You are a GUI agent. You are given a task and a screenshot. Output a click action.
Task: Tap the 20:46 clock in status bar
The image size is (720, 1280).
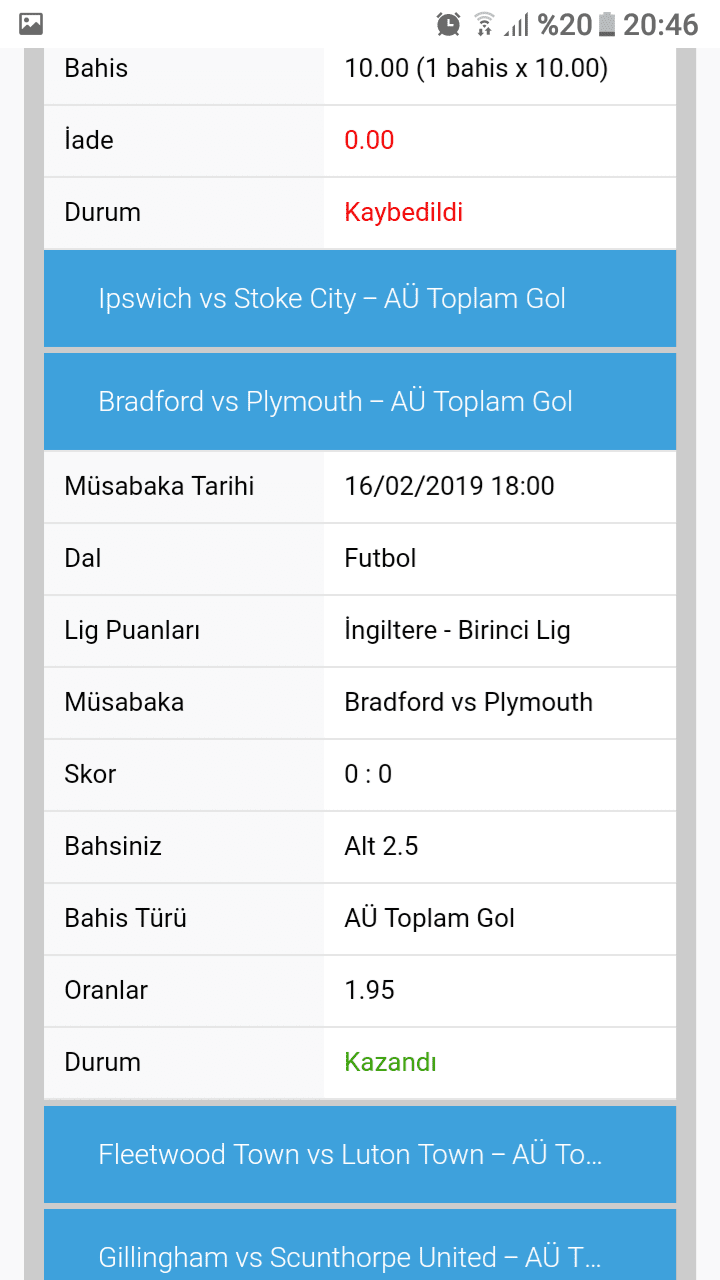(x=660, y=23)
